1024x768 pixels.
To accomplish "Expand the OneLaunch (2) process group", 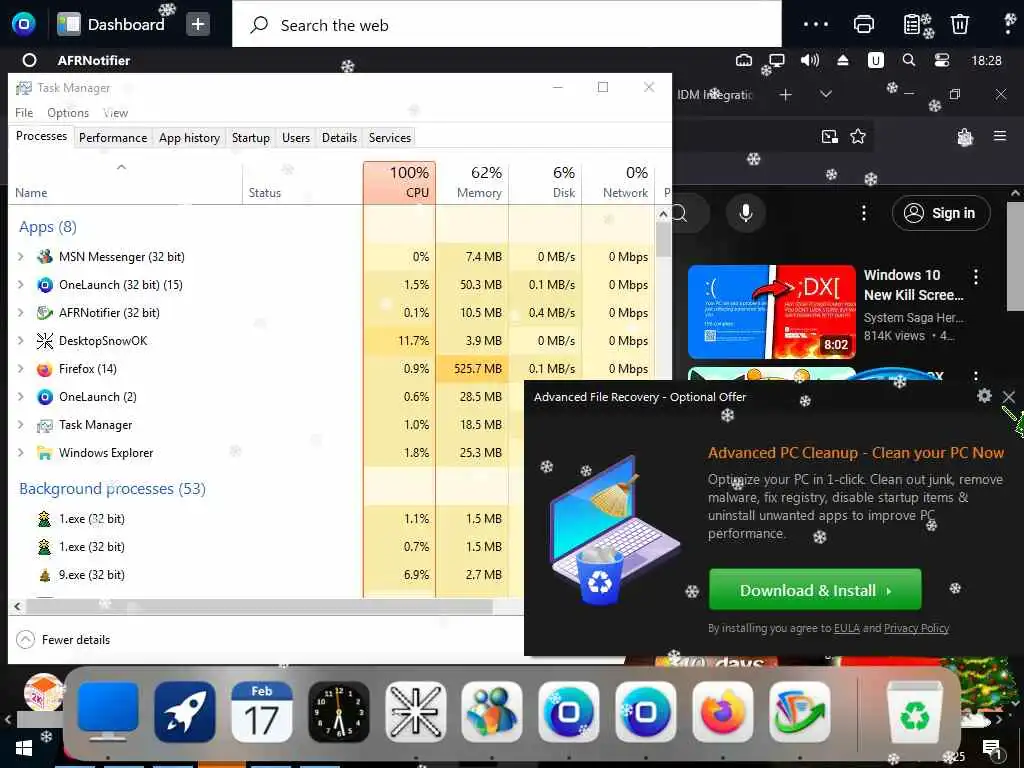I will [20, 397].
